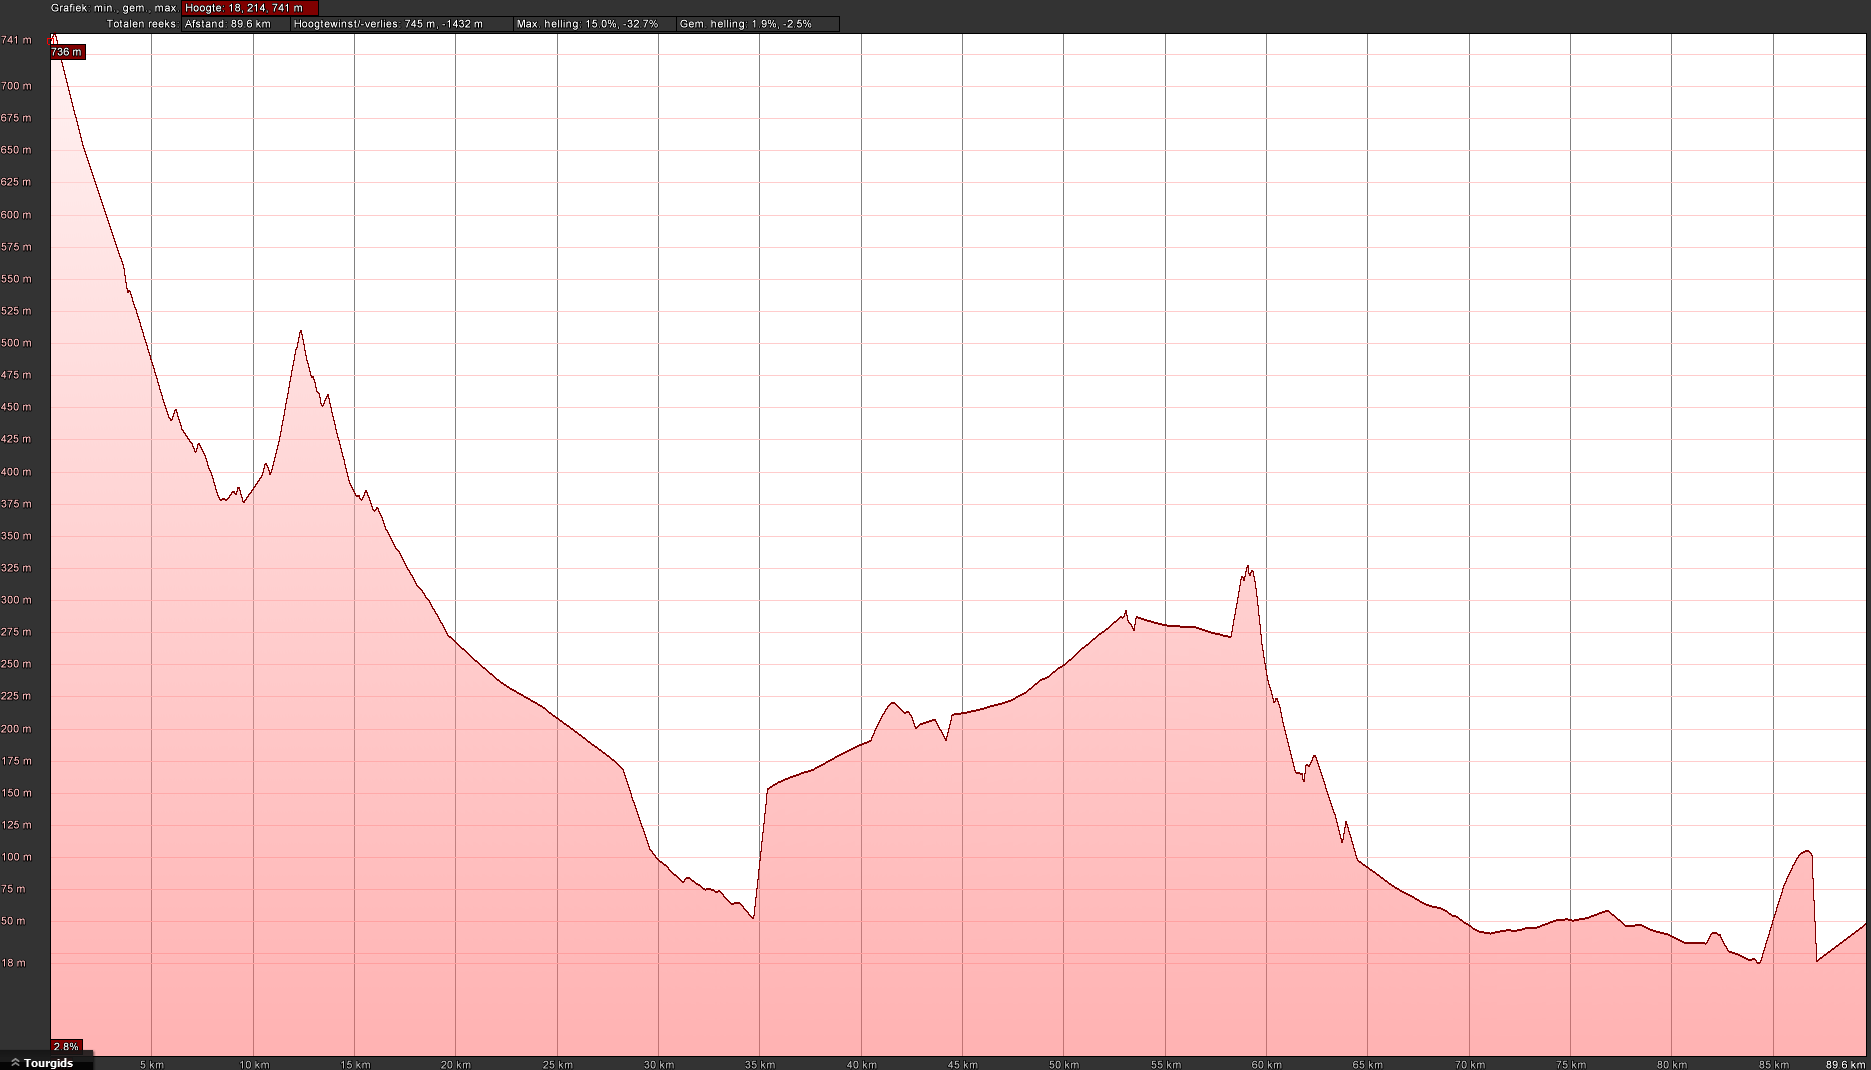Click the 100 m elevation axis label
1871x1070 pixels.
tap(16, 857)
